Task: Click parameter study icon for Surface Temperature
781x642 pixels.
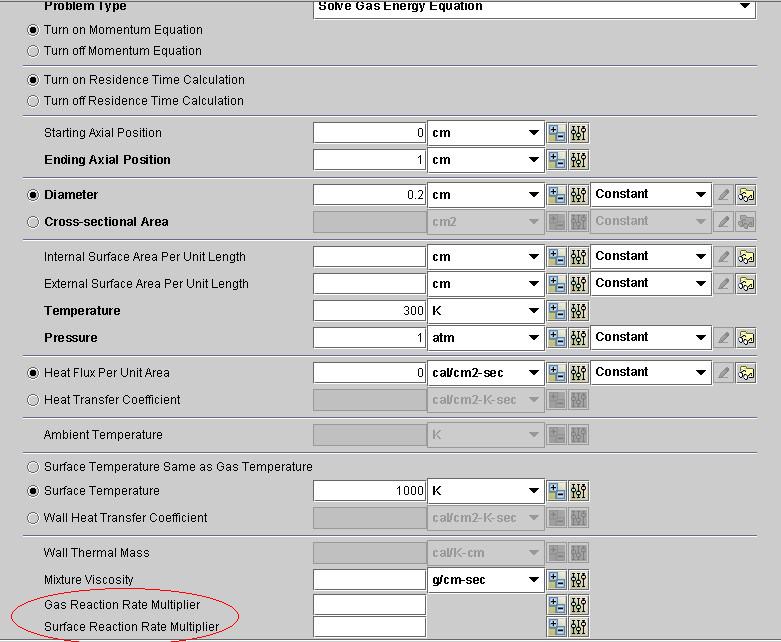Action: click(579, 491)
